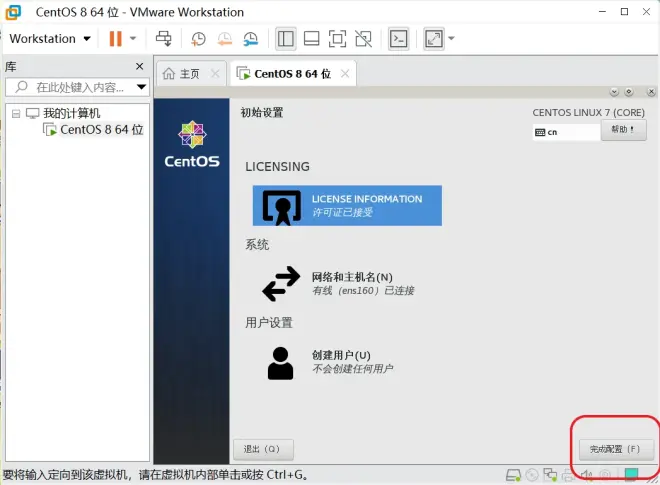Screen dimensions: 660x485
Task: Click the 帮助! help button
Action: (x=623, y=130)
